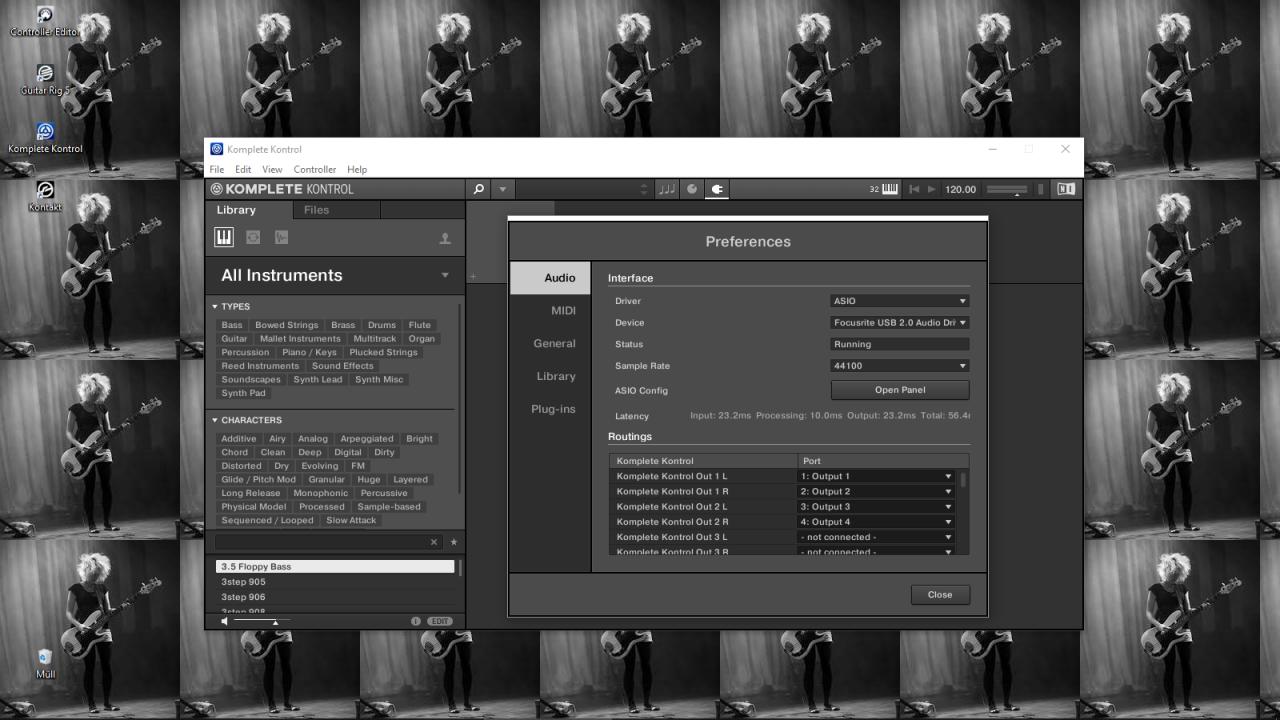
Task: Toggle the Distorted character tag
Action: coord(241,466)
